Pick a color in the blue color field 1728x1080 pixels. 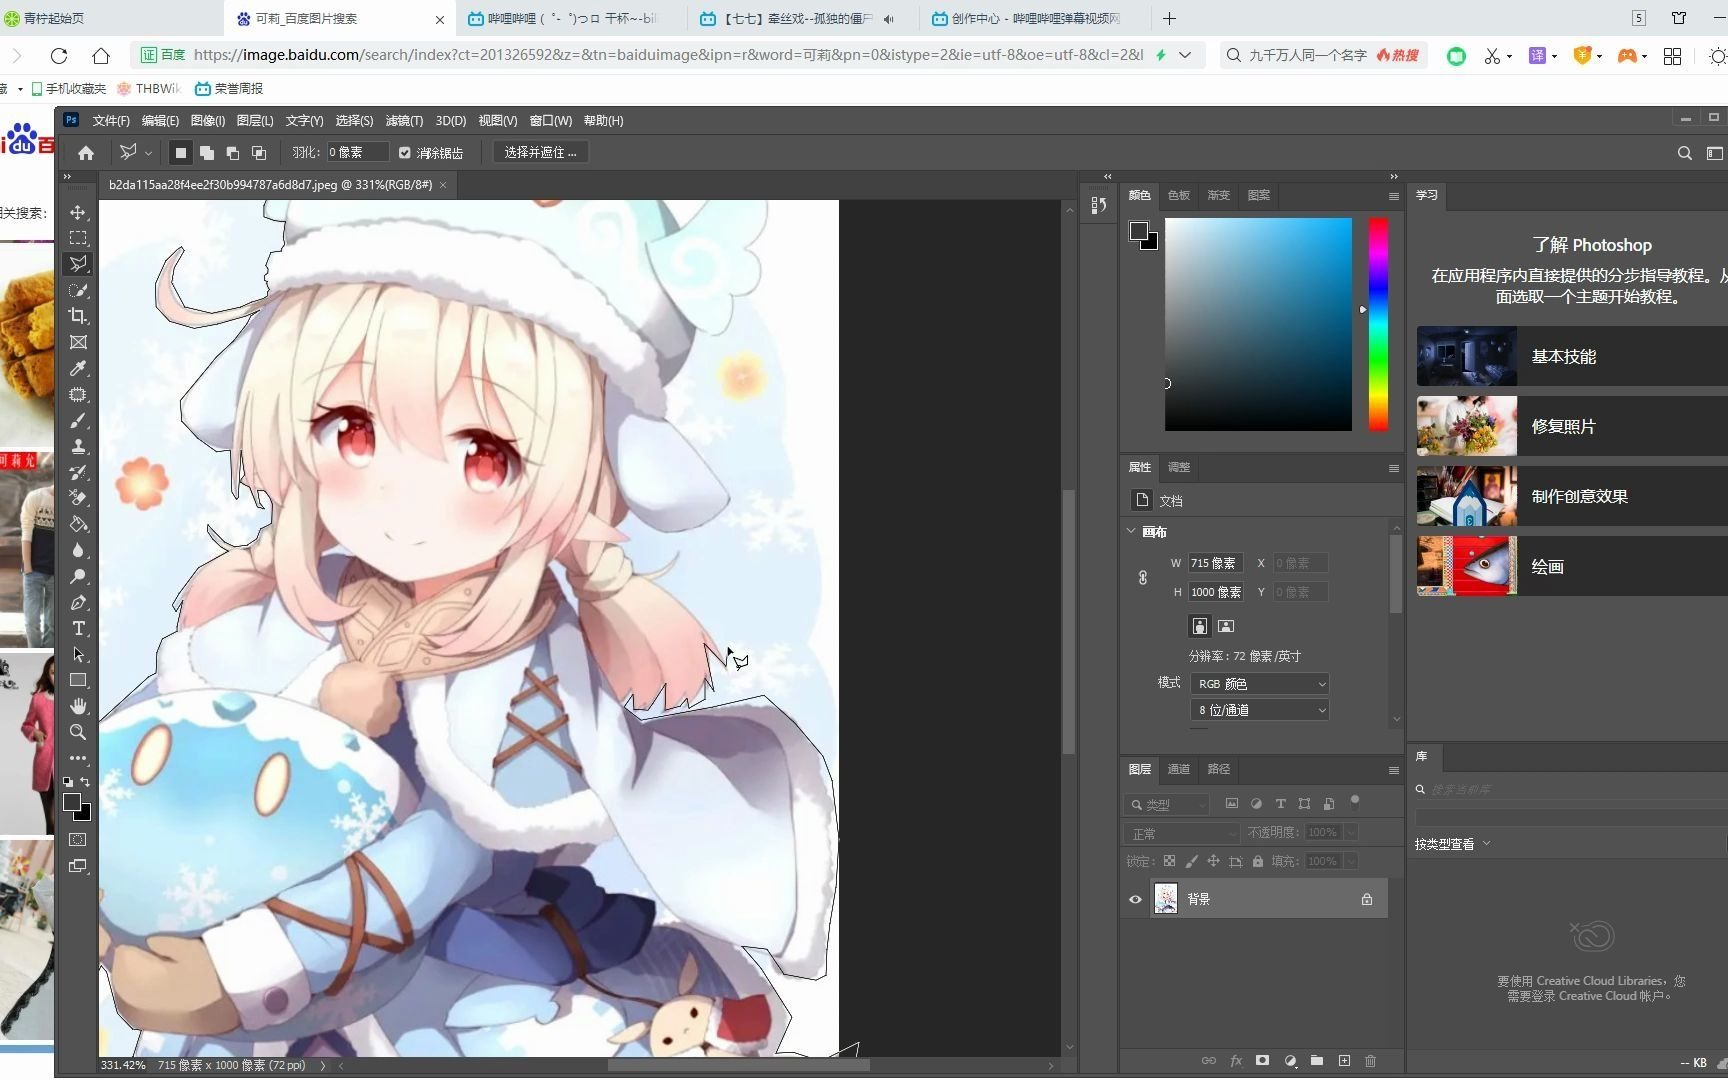[1258, 324]
